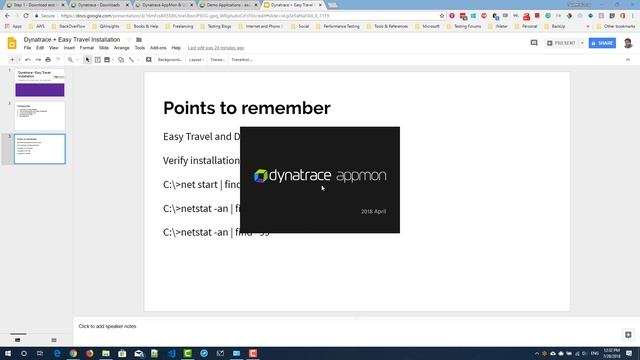Viewport: 640px width, 360px height.
Task: Click the Transition button
Action: (242, 60)
